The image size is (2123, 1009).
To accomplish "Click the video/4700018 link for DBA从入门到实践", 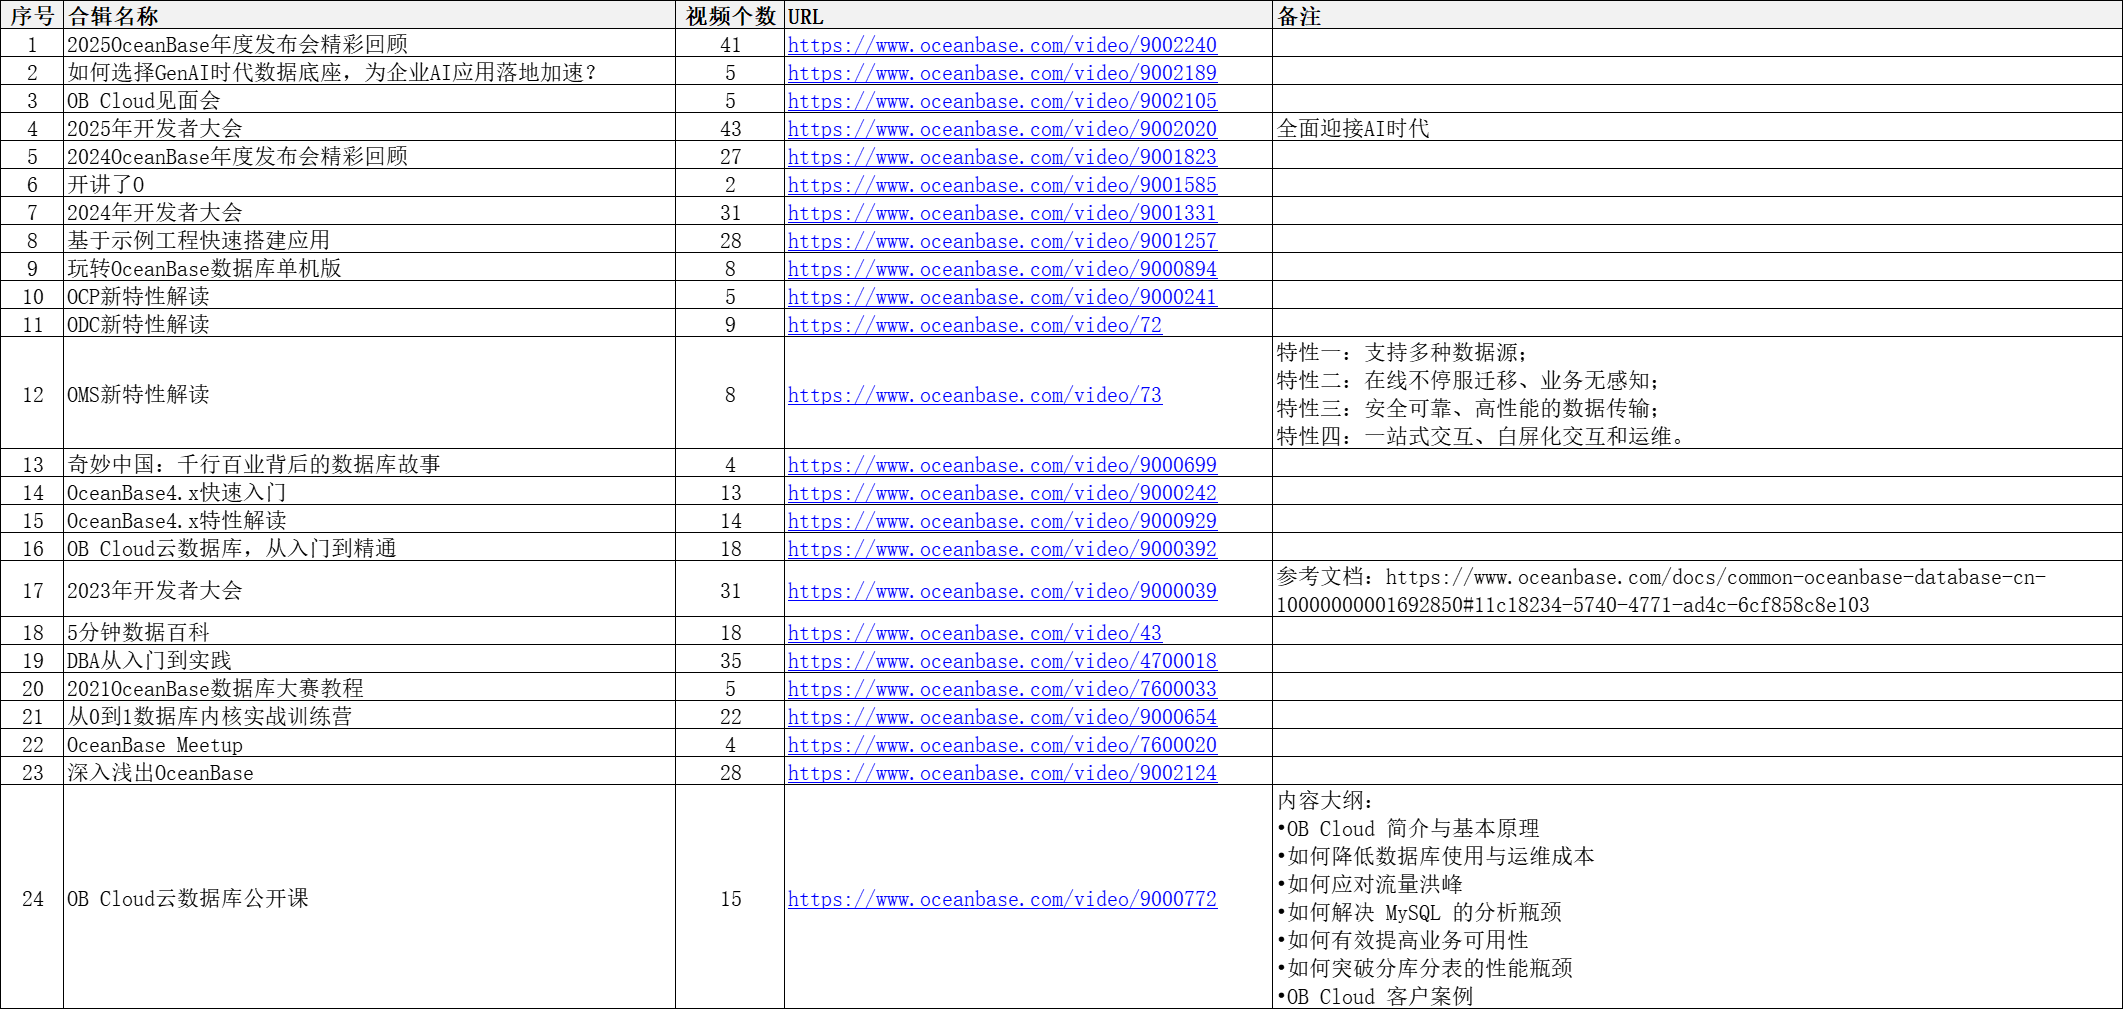I will tap(1001, 661).
